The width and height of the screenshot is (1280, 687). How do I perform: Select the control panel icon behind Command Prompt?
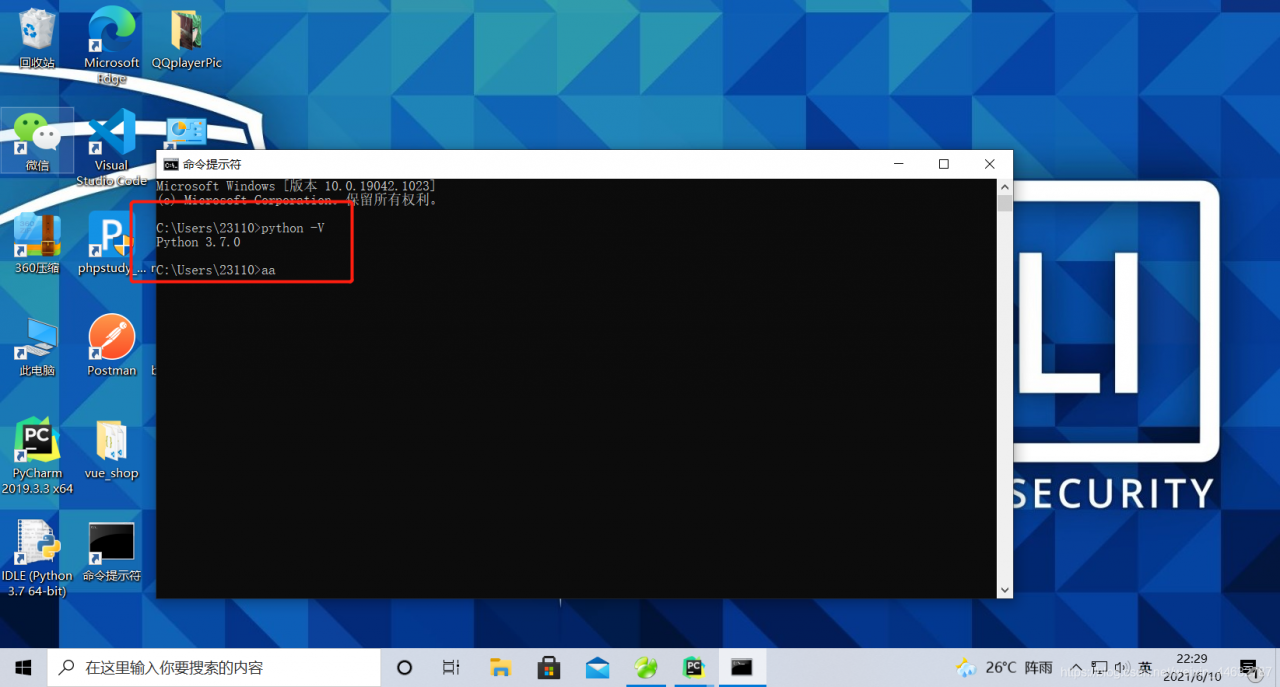pos(186,132)
